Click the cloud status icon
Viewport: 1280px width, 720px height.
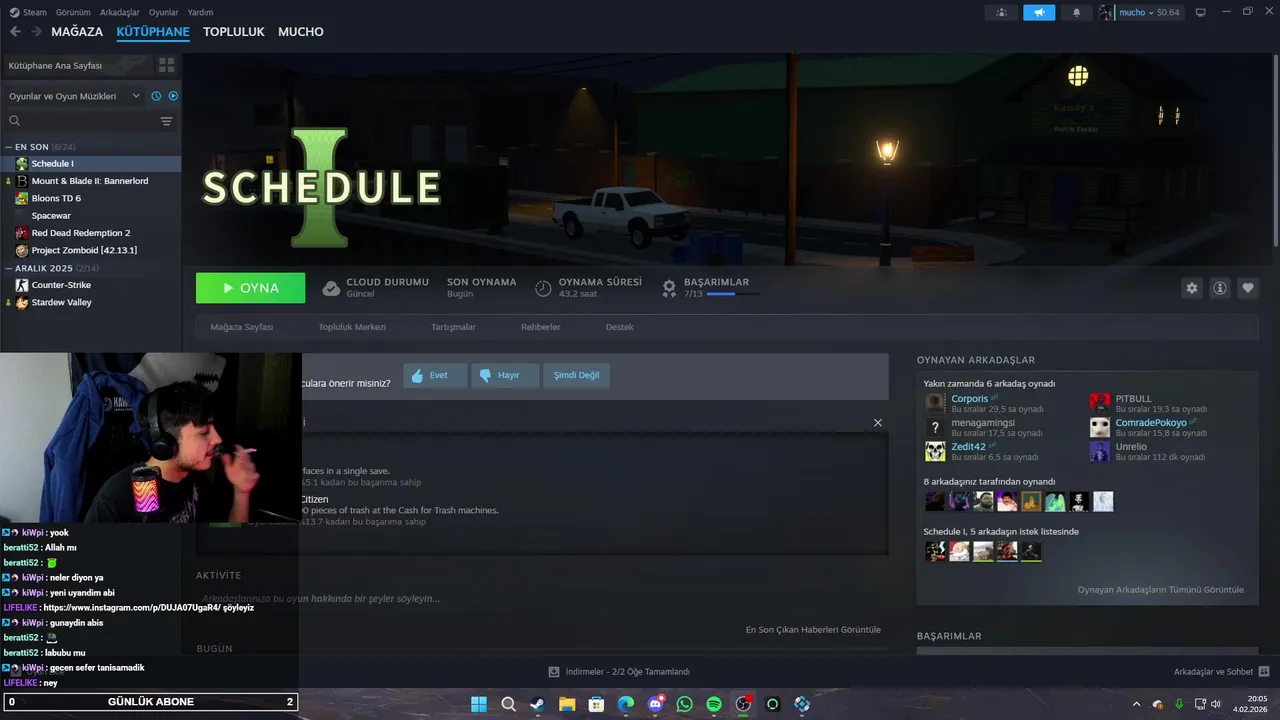331,288
